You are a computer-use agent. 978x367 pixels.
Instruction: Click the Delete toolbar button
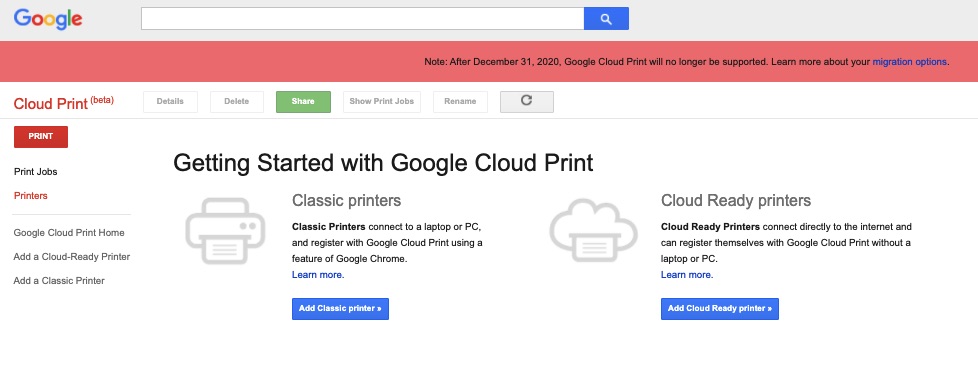pyautogui.click(x=236, y=102)
